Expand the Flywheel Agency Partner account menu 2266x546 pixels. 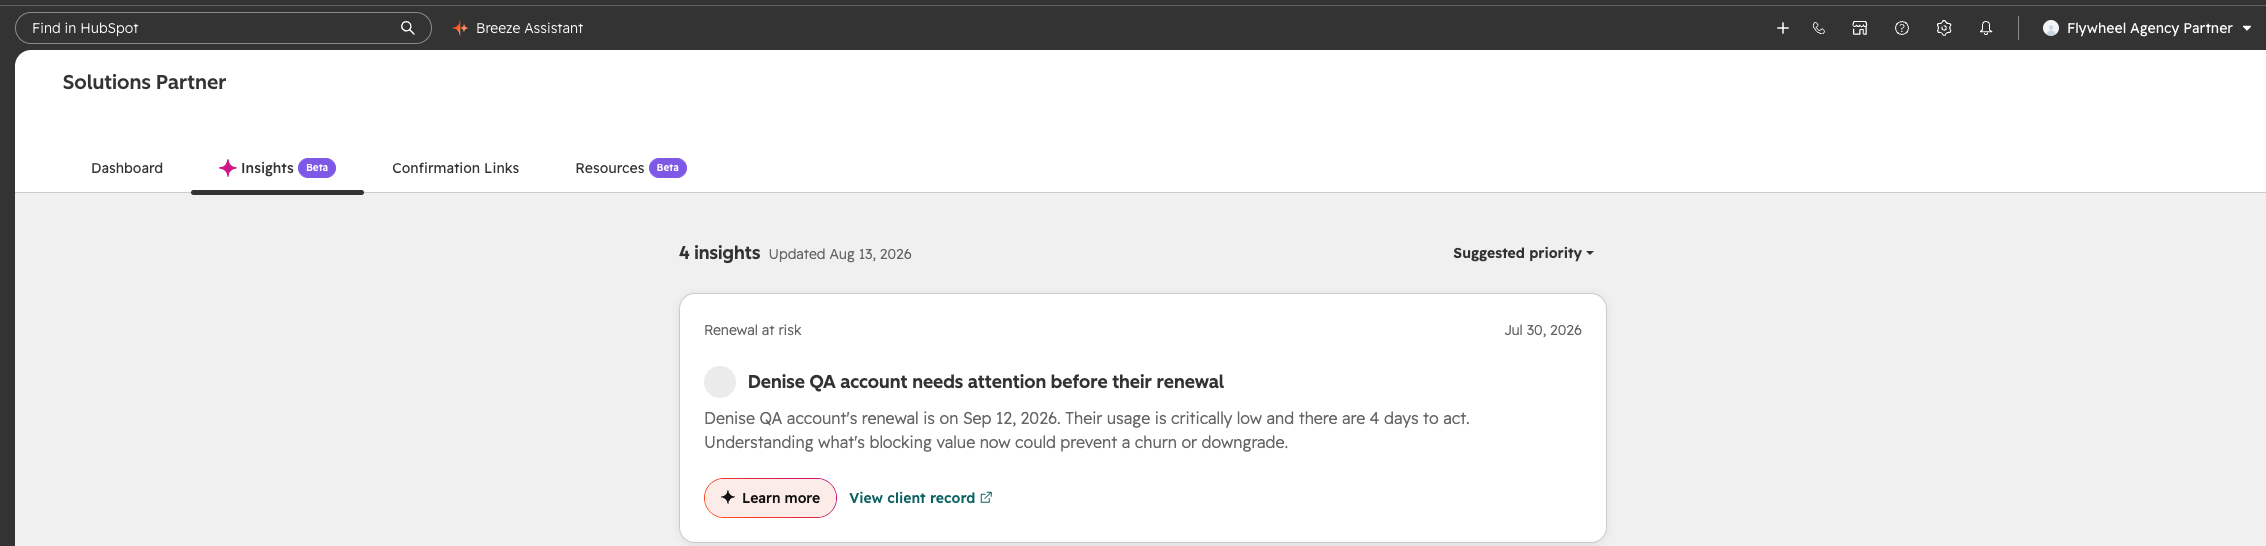pyautogui.click(x=2146, y=28)
